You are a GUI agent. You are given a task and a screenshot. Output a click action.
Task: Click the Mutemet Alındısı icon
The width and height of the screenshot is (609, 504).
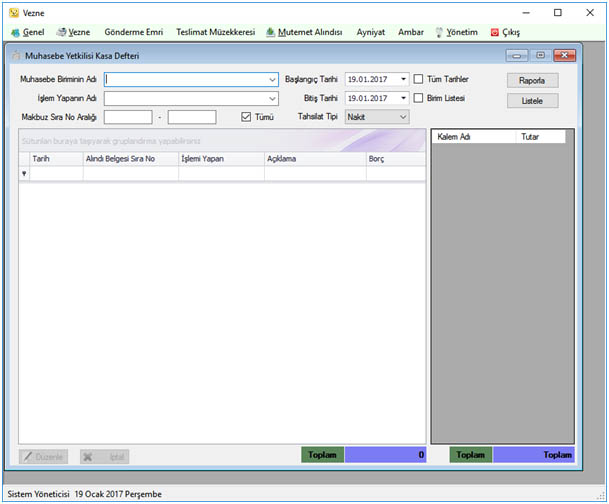point(270,32)
